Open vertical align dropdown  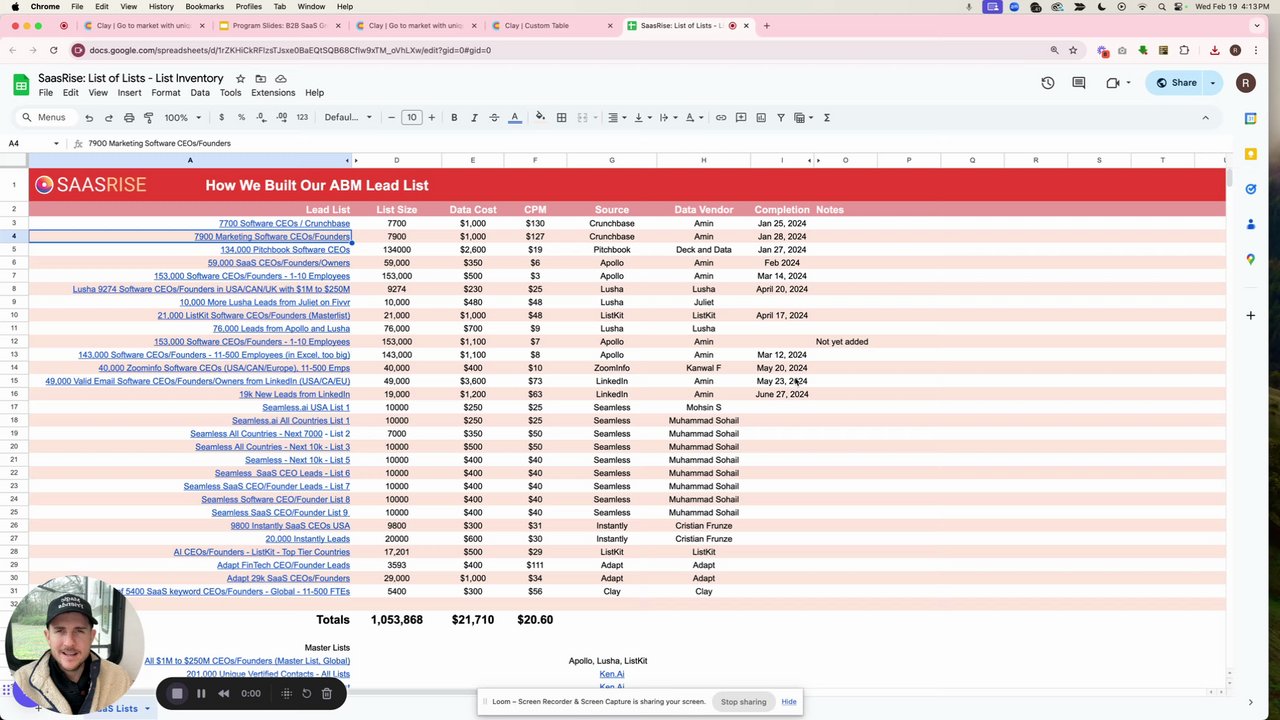[x=641, y=118]
